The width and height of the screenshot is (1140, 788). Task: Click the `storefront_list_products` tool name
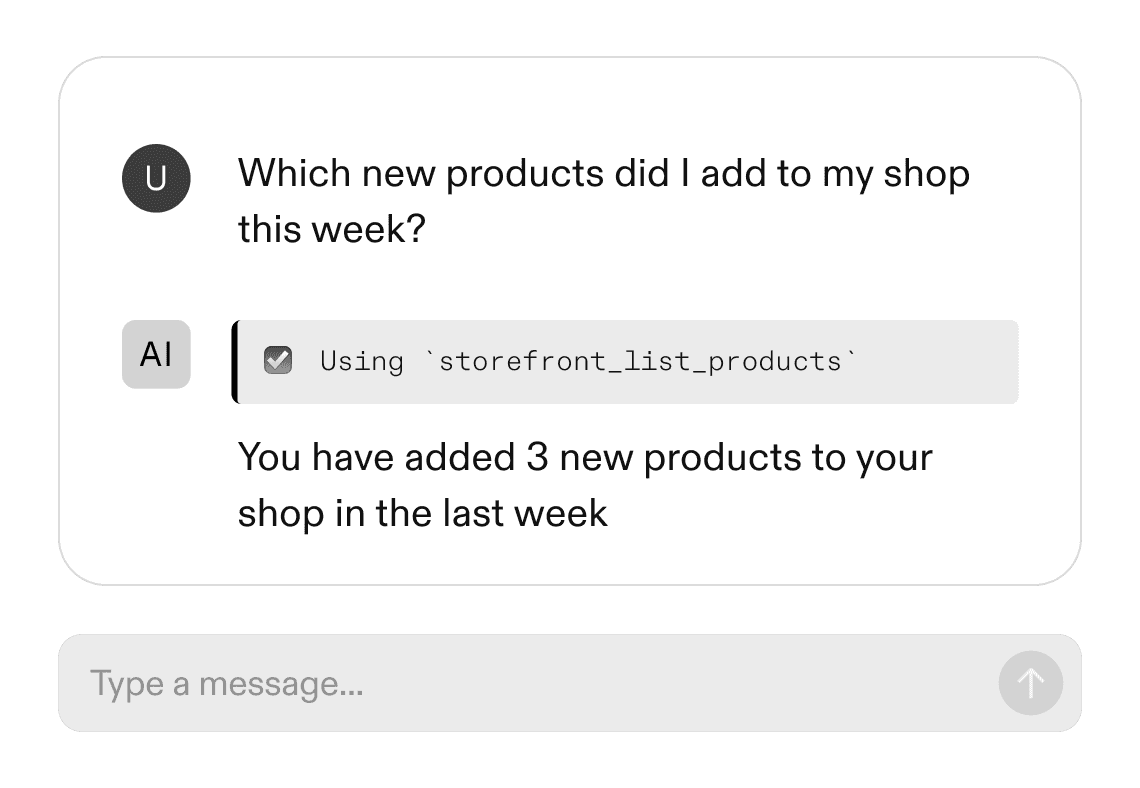(641, 361)
